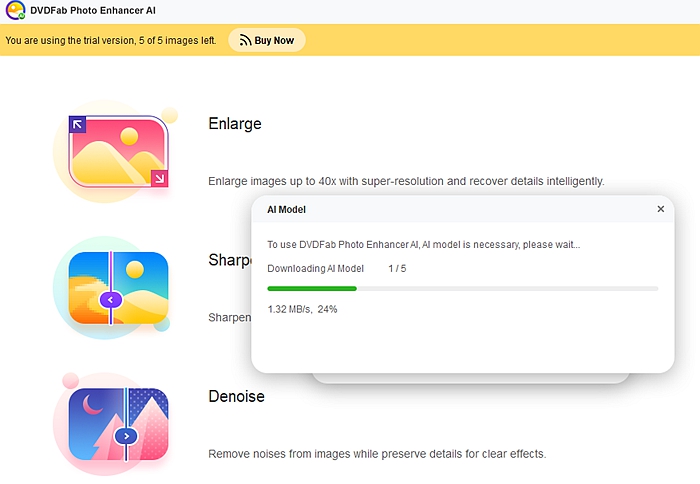Click the 1.32 MB/s, 24% speed readout

tap(302, 309)
